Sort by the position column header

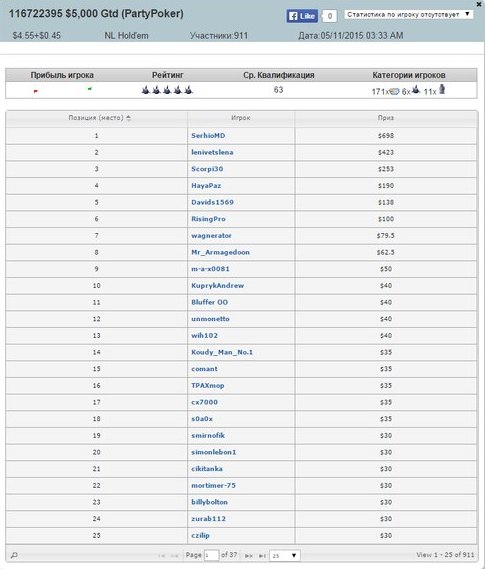pyautogui.click(x=96, y=118)
